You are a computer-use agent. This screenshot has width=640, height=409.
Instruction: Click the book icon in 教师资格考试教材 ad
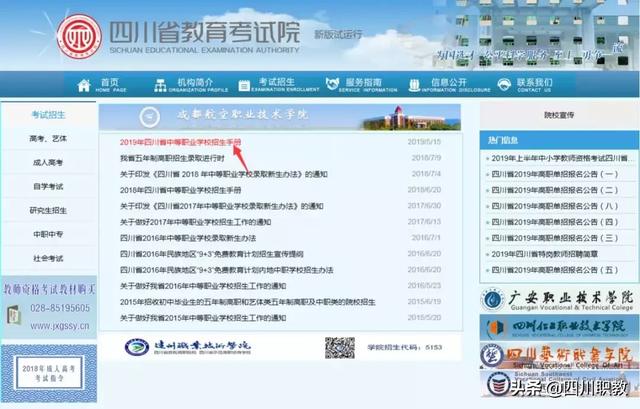pos(14,315)
